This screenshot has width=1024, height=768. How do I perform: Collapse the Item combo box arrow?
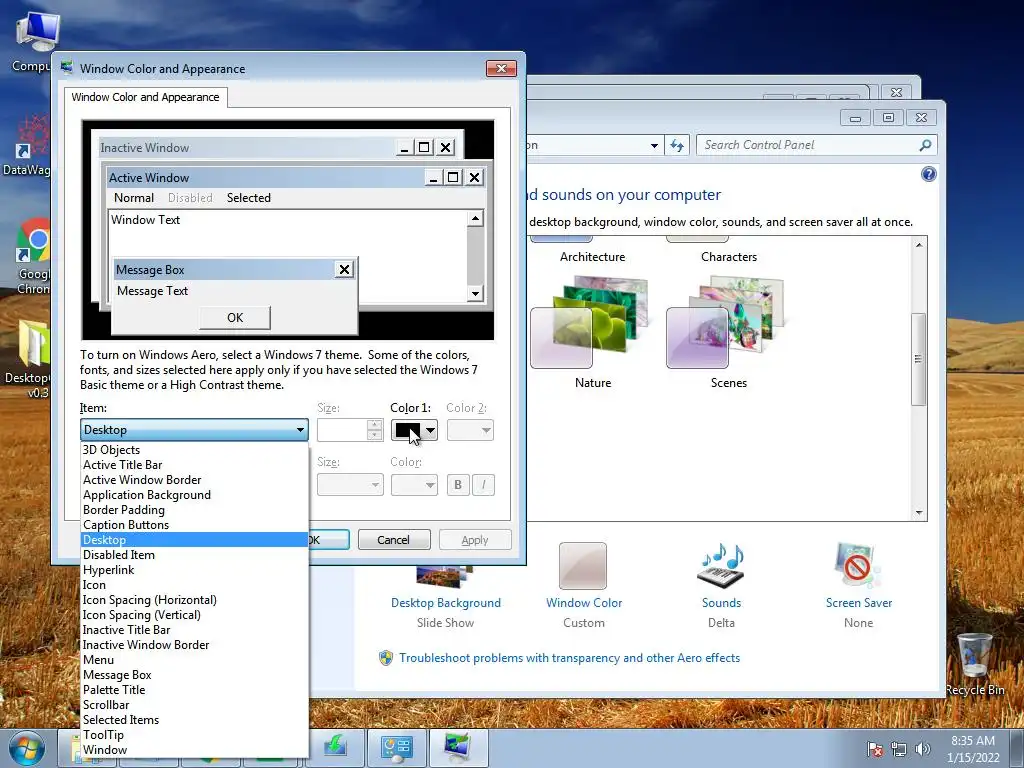(300, 430)
